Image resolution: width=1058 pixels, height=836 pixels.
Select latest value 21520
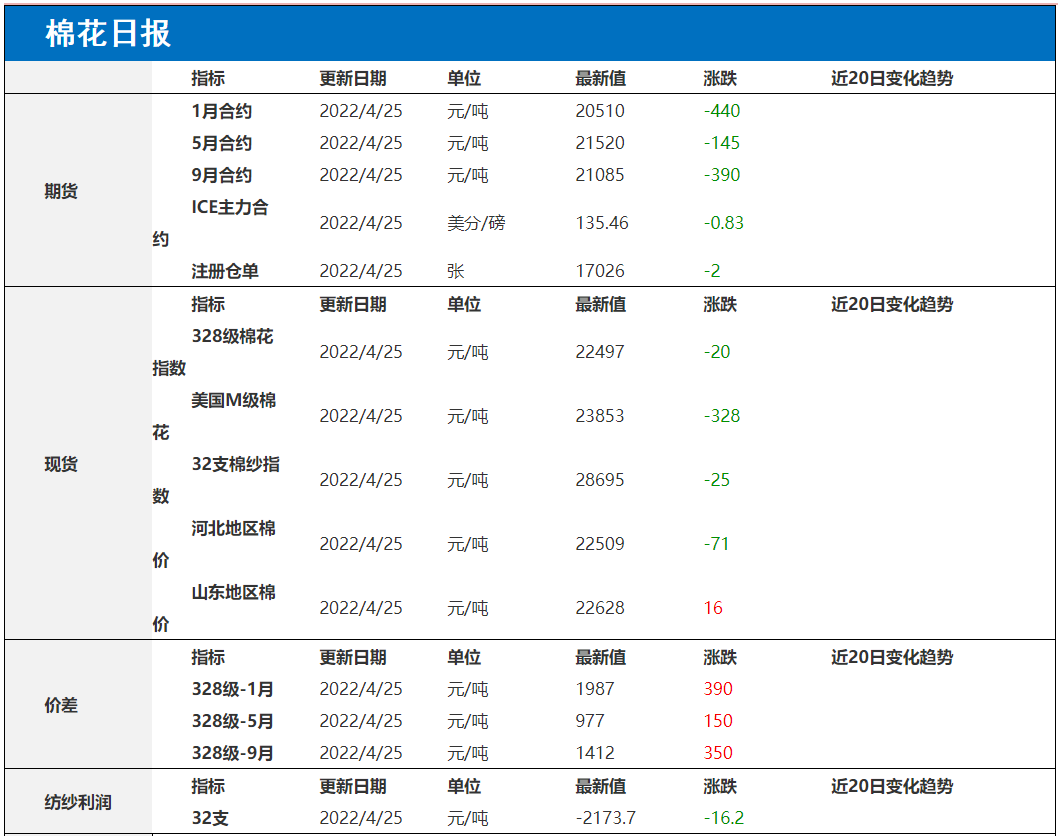pyautogui.click(x=600, y=143)
